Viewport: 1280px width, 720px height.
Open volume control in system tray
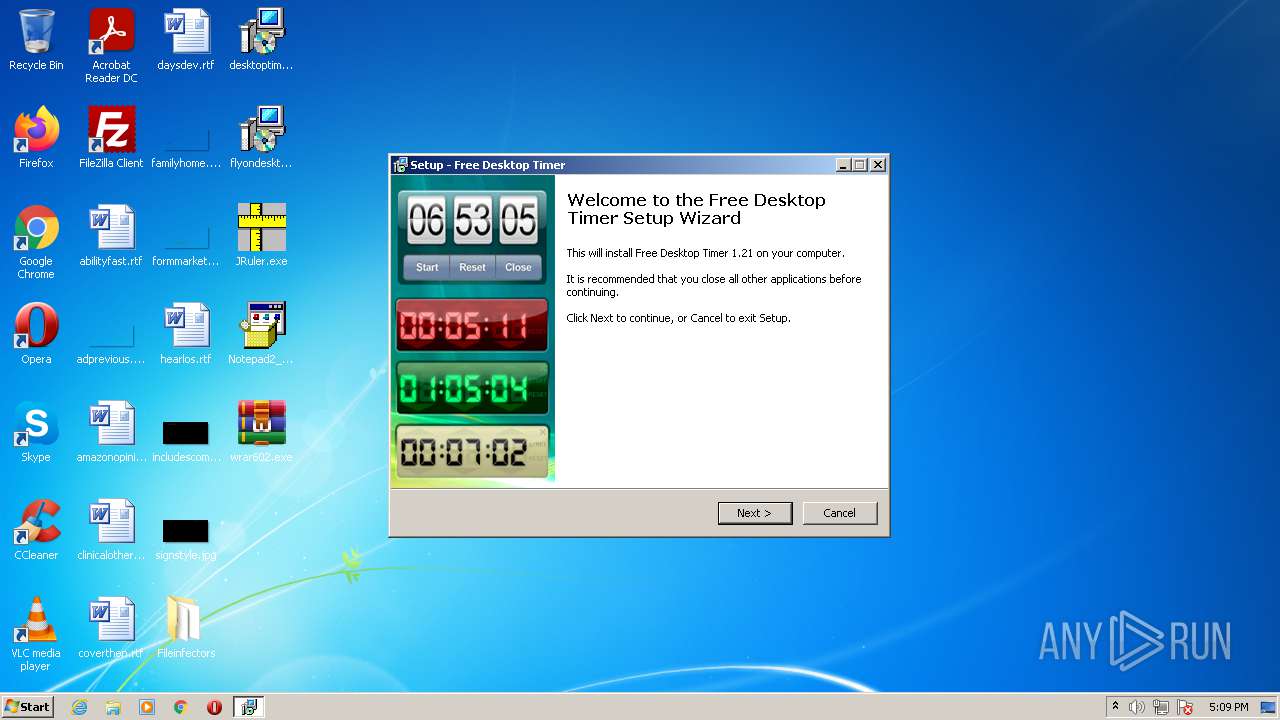[1137, 707]
